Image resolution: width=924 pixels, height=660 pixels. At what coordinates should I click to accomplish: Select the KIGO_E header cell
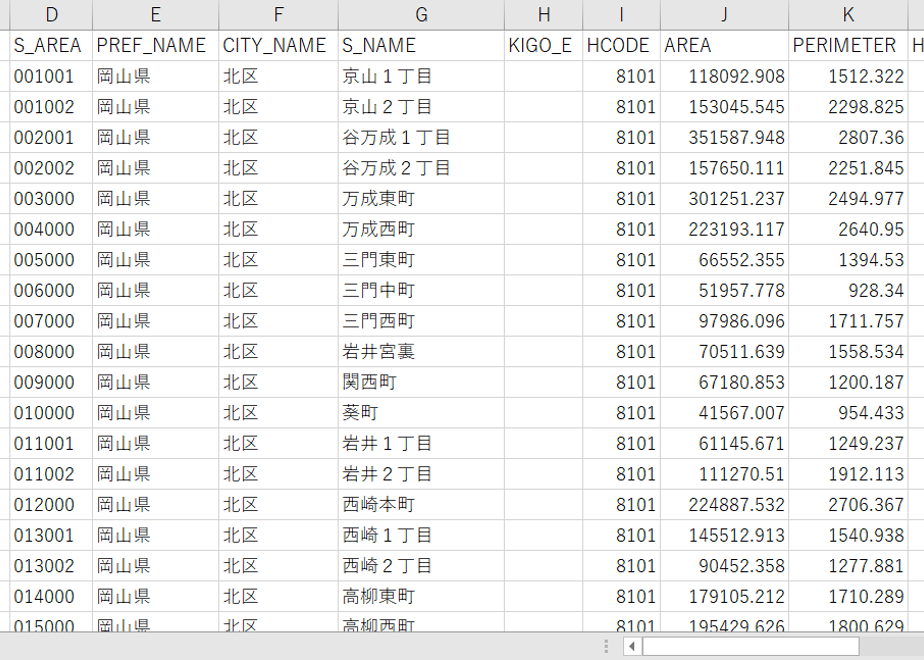(x=543, y=45)
